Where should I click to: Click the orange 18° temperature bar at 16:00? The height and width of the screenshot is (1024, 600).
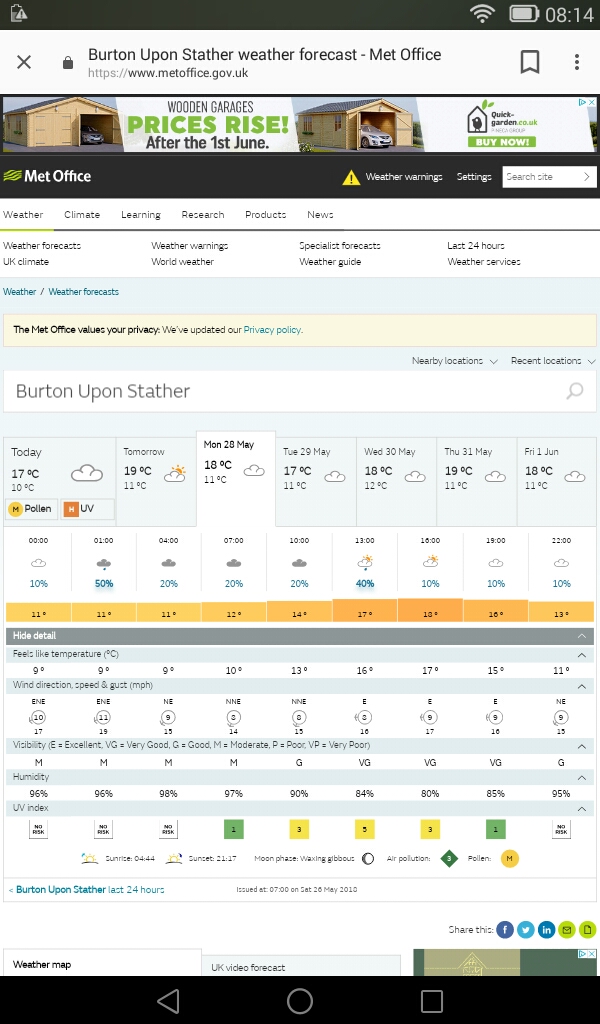click(430, 610)
